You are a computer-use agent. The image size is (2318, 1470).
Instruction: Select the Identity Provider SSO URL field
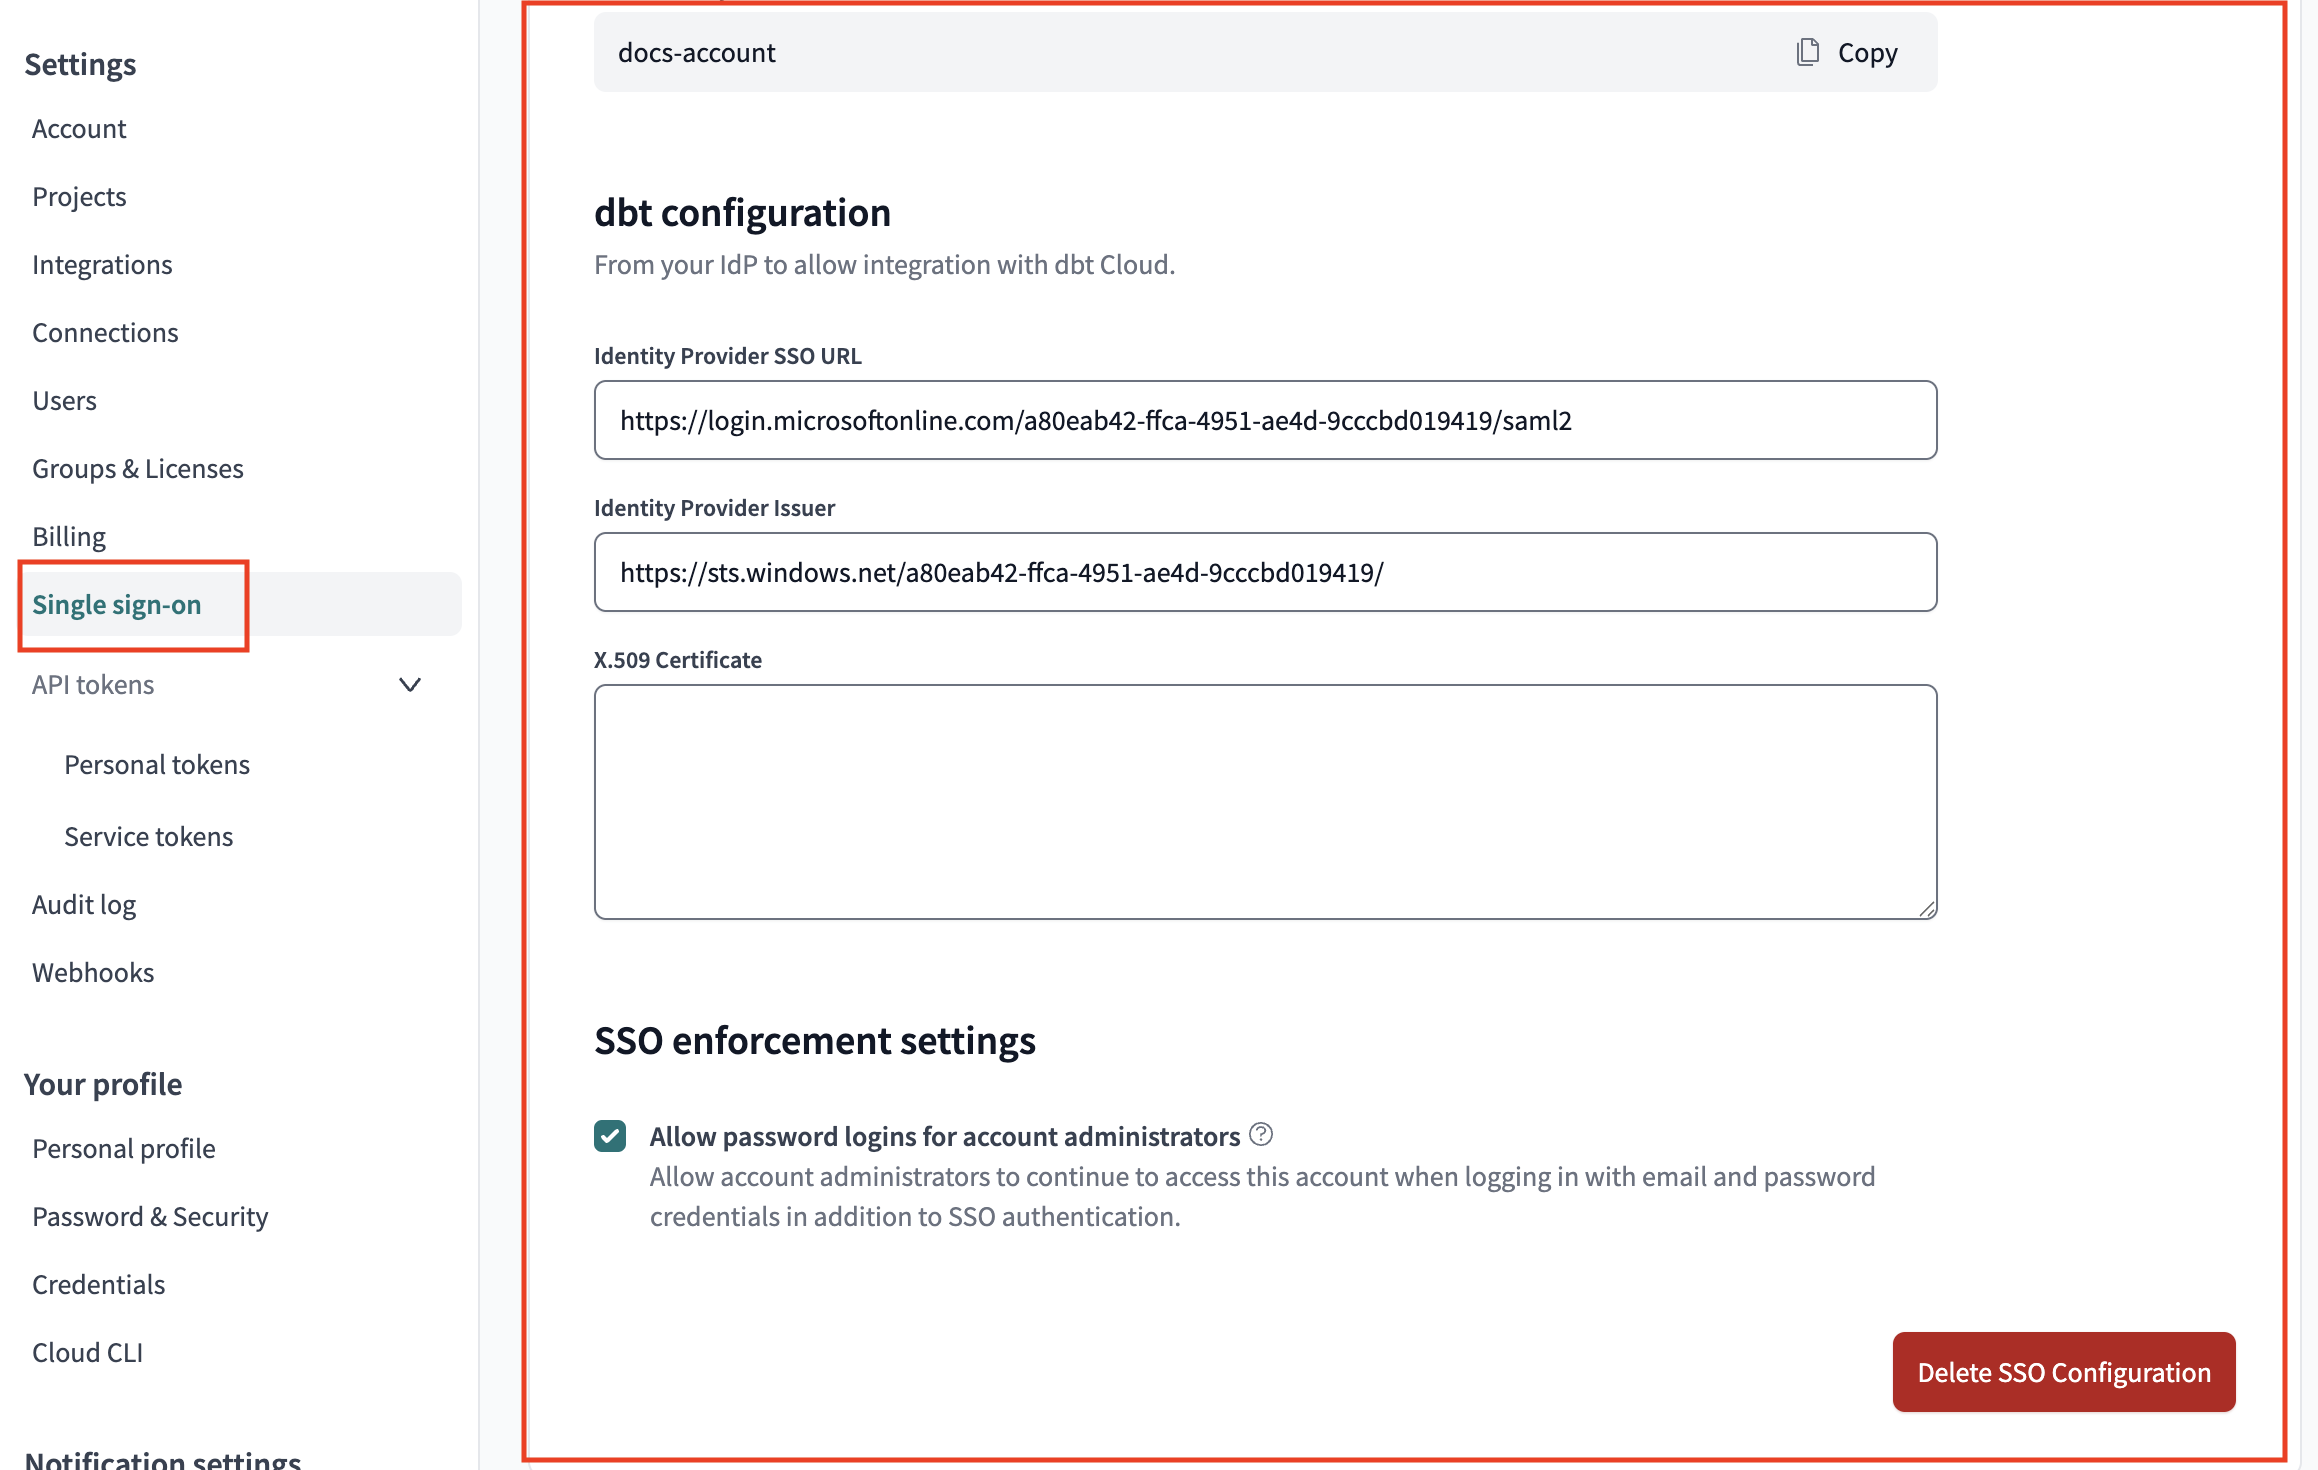[1265, 420]
